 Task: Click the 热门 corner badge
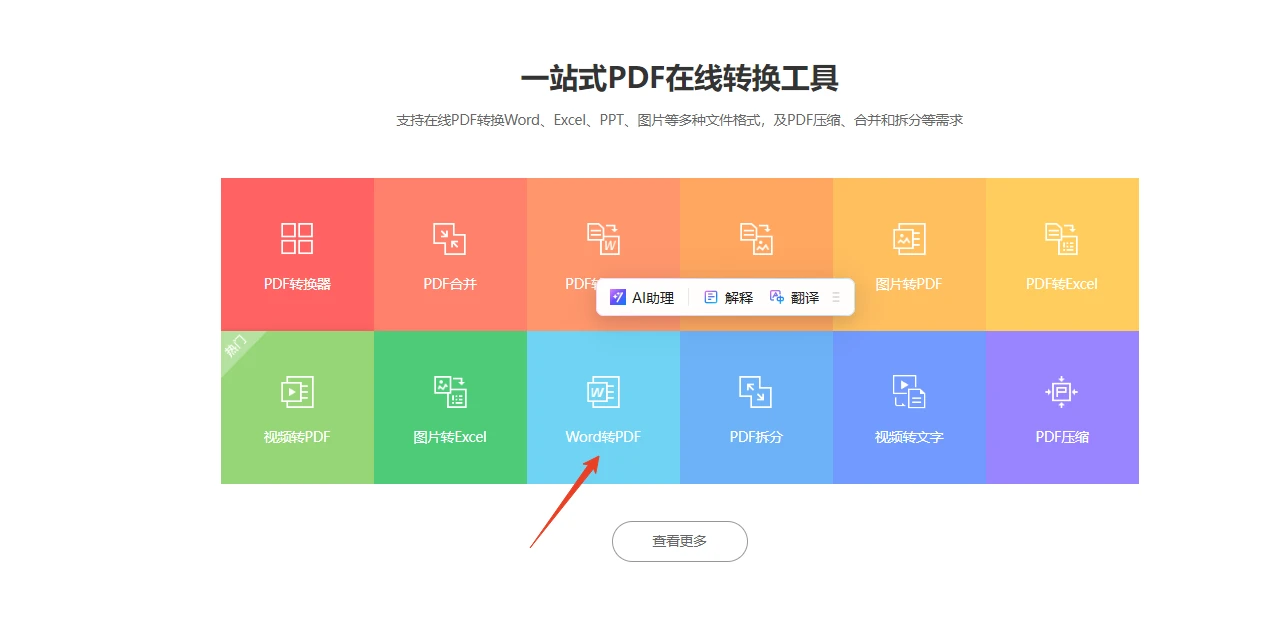coord(237,347)
